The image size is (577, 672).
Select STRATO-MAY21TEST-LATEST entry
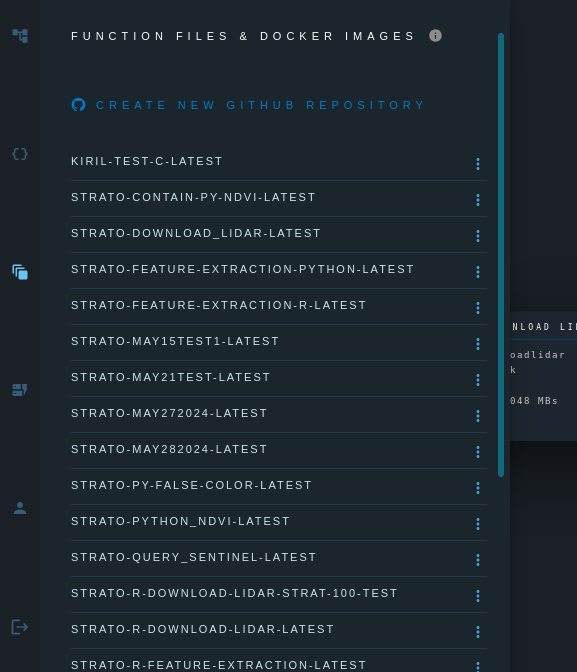coord(171,377)
